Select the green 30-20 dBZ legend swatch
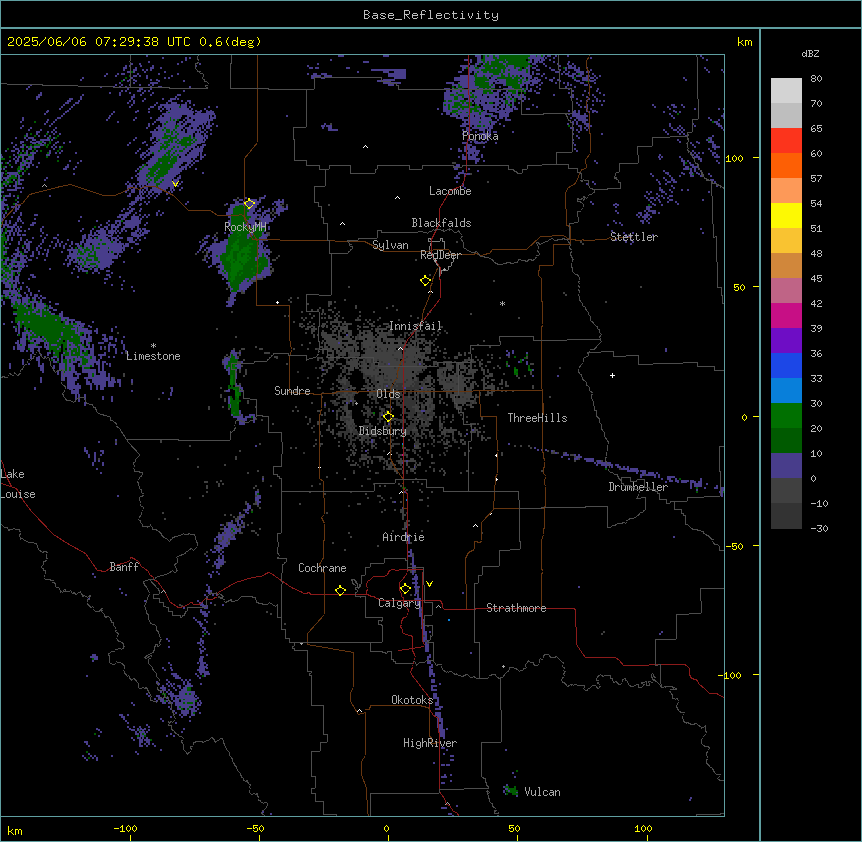Screen dimensions: 862x842 coord(786,416)
